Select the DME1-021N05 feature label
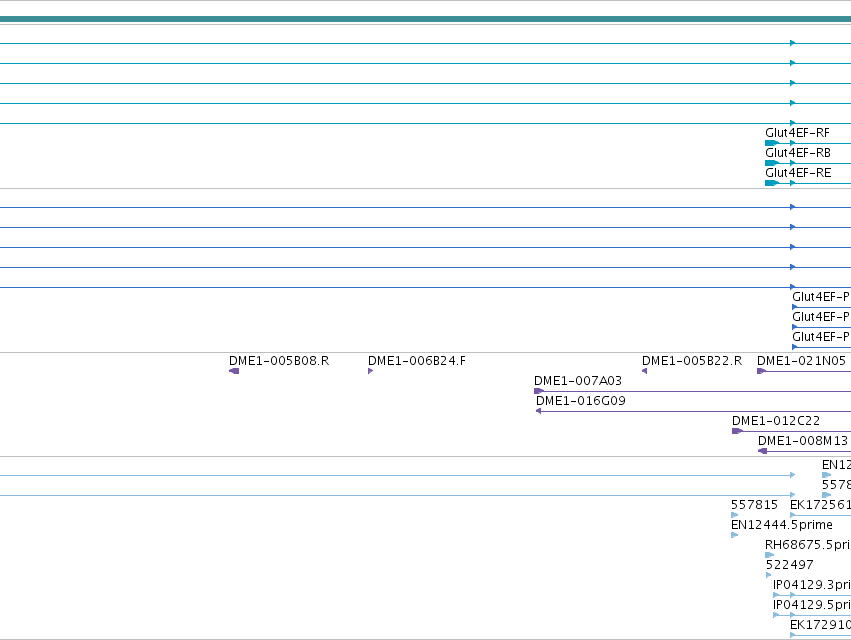This screenshot has height=640, width=851. pyautogui.click(x=802, y=361)
